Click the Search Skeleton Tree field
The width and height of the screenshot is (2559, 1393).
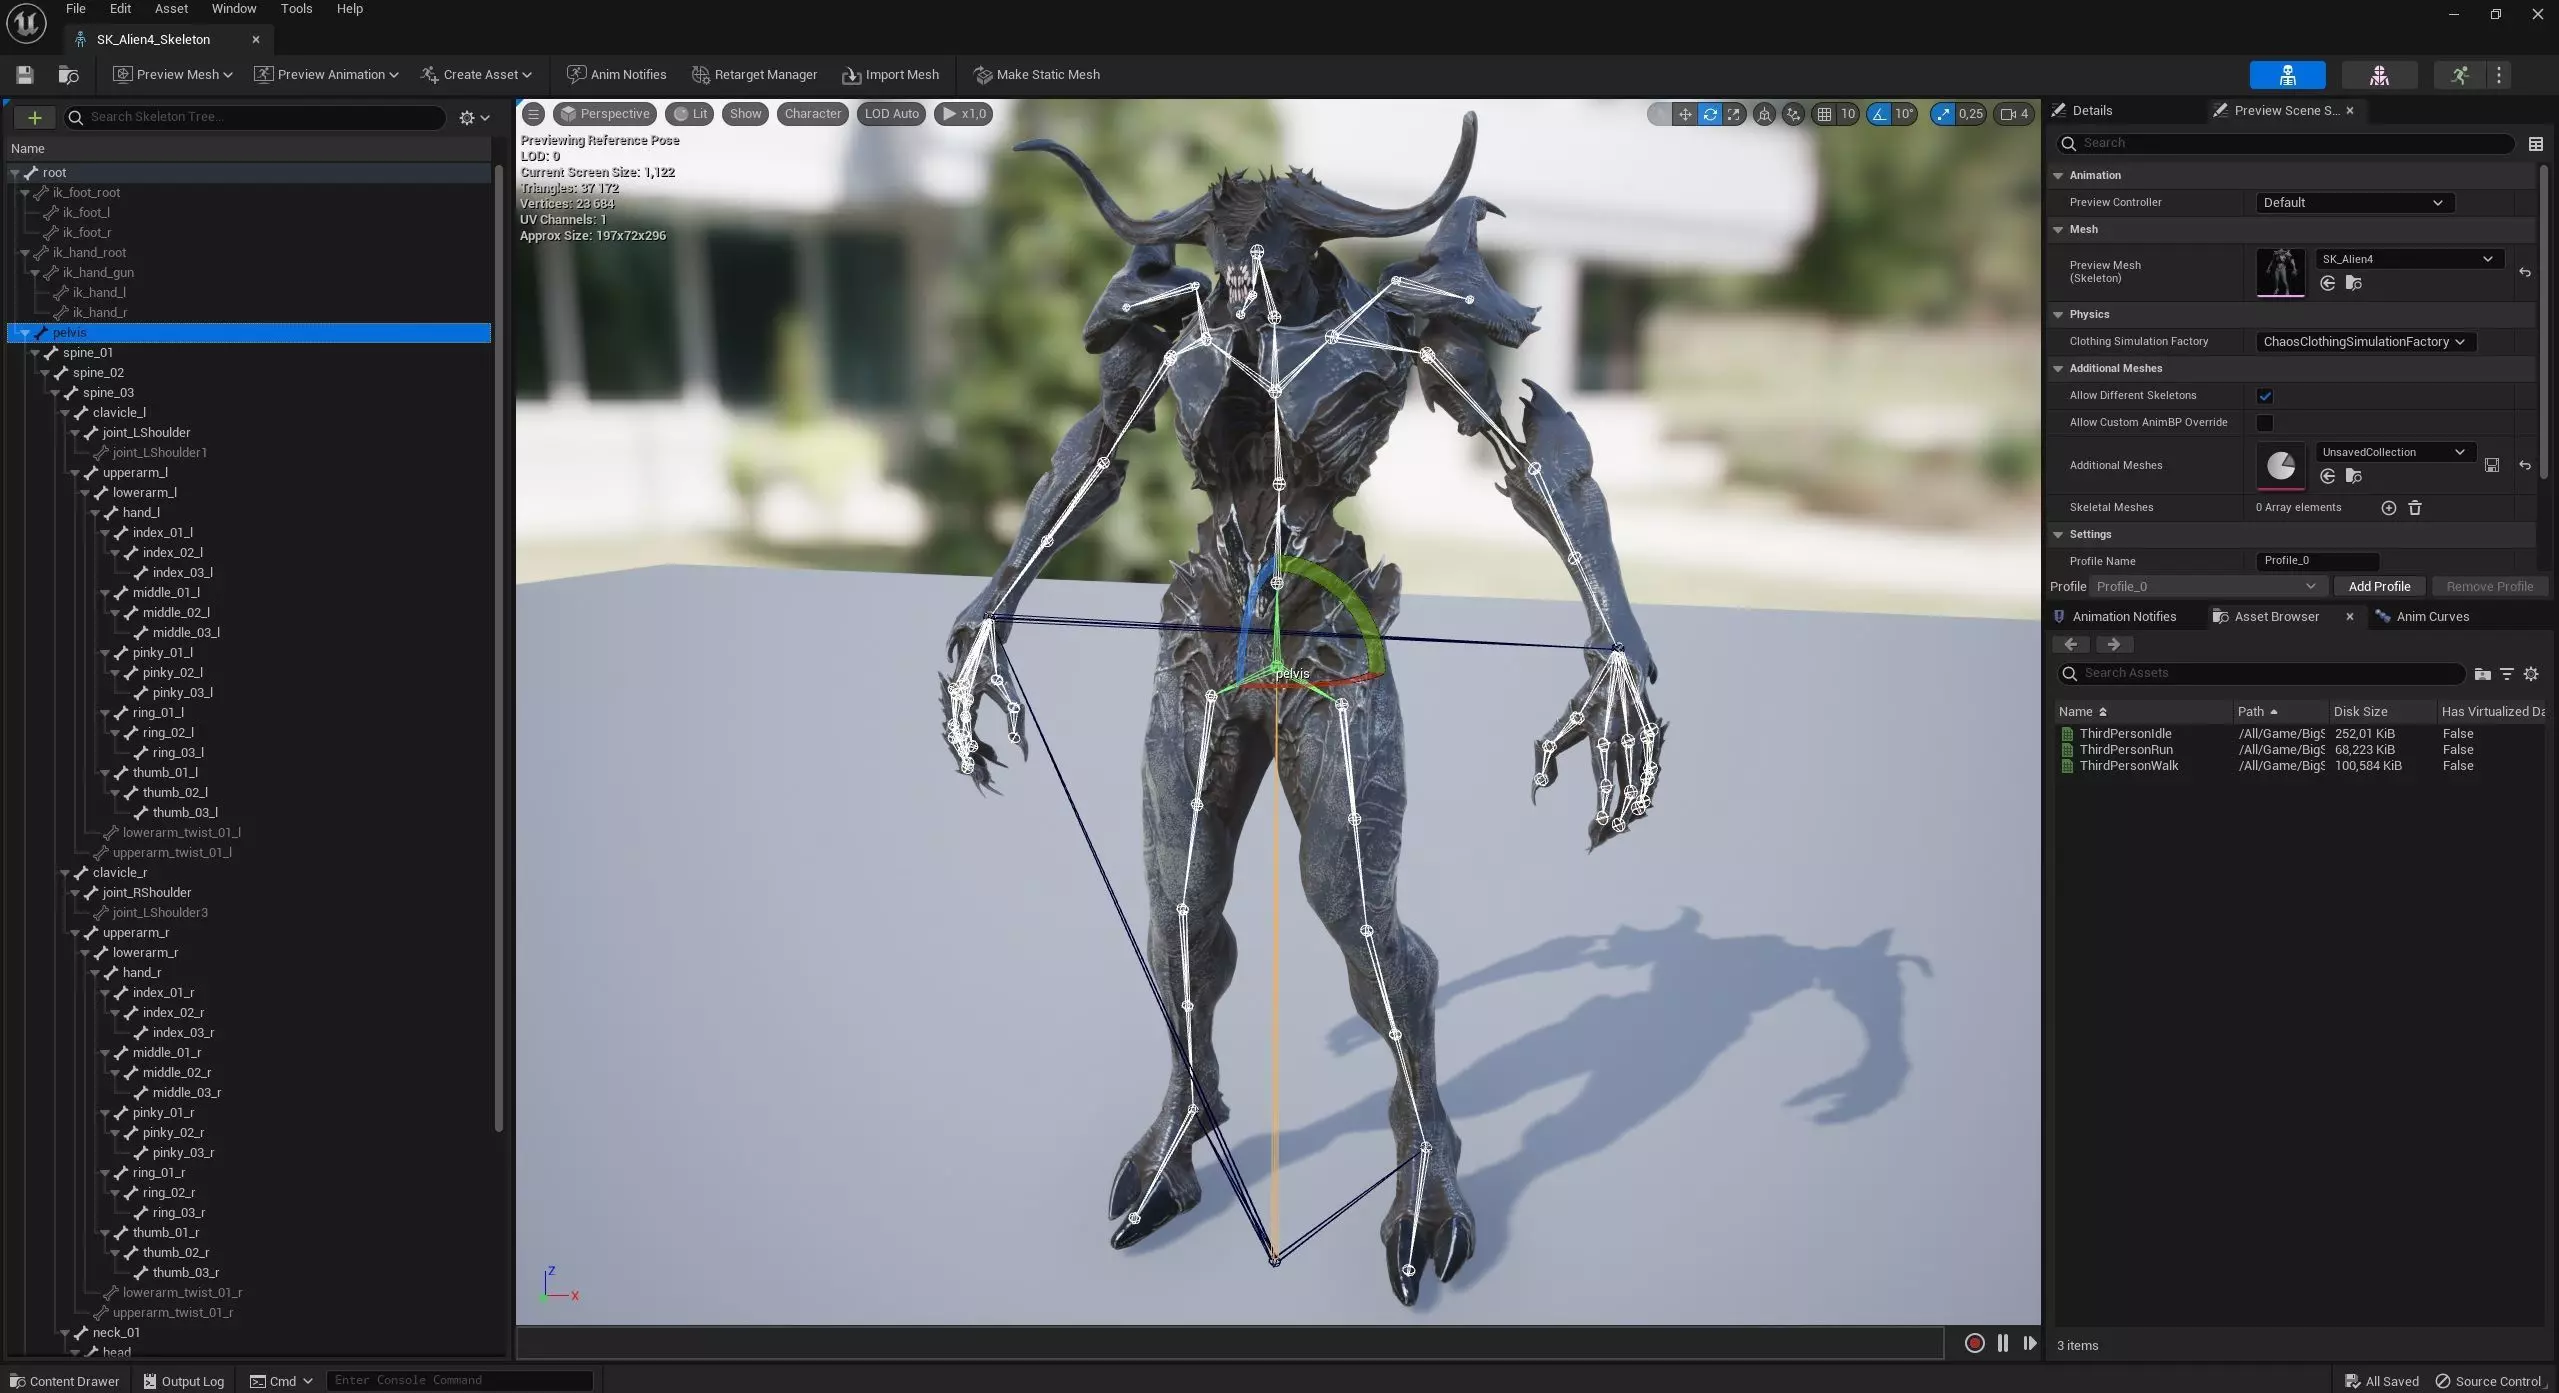(255, 117)
